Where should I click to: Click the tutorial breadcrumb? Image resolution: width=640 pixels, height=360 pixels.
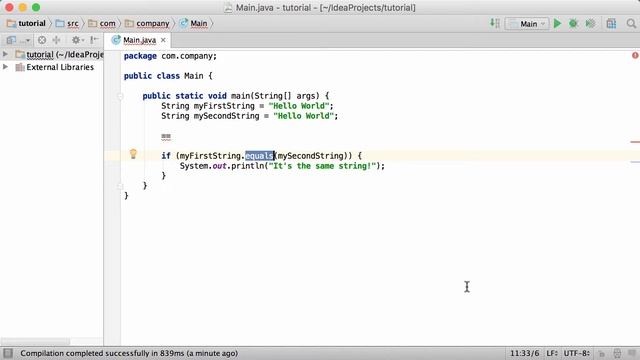(x=27, y=24)
